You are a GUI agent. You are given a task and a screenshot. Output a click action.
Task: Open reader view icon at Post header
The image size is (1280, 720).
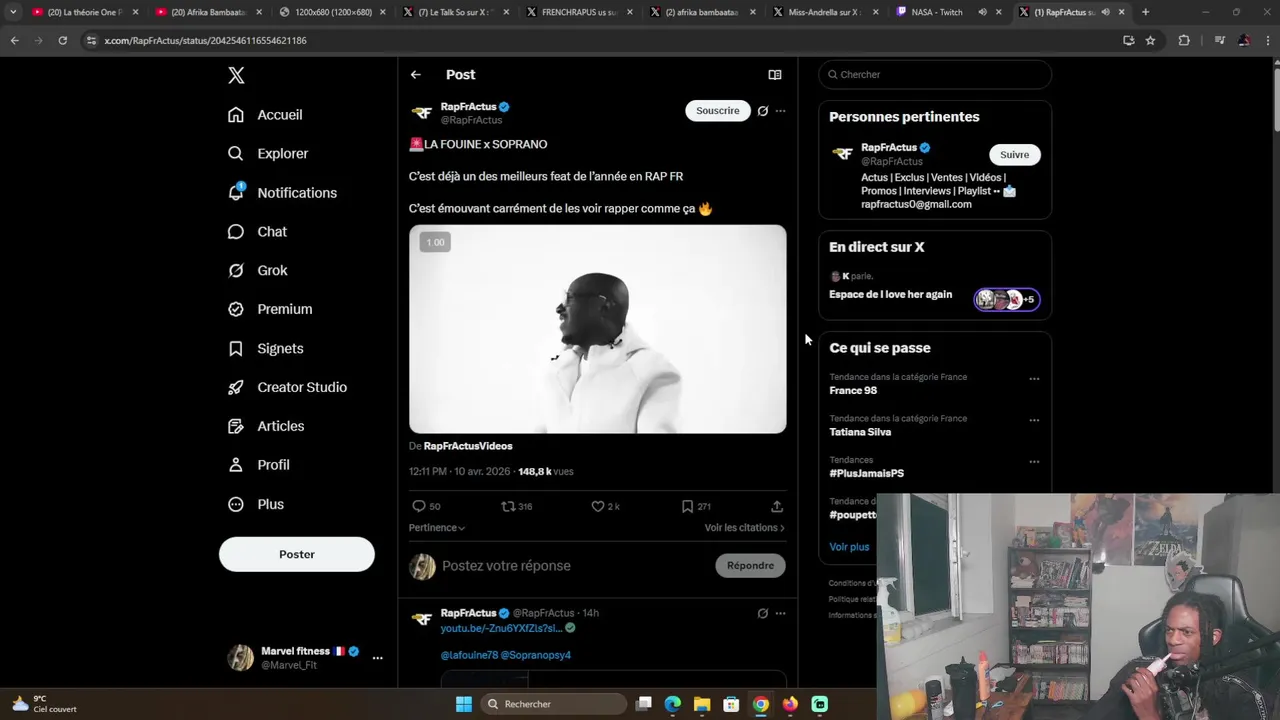point(775,75)
